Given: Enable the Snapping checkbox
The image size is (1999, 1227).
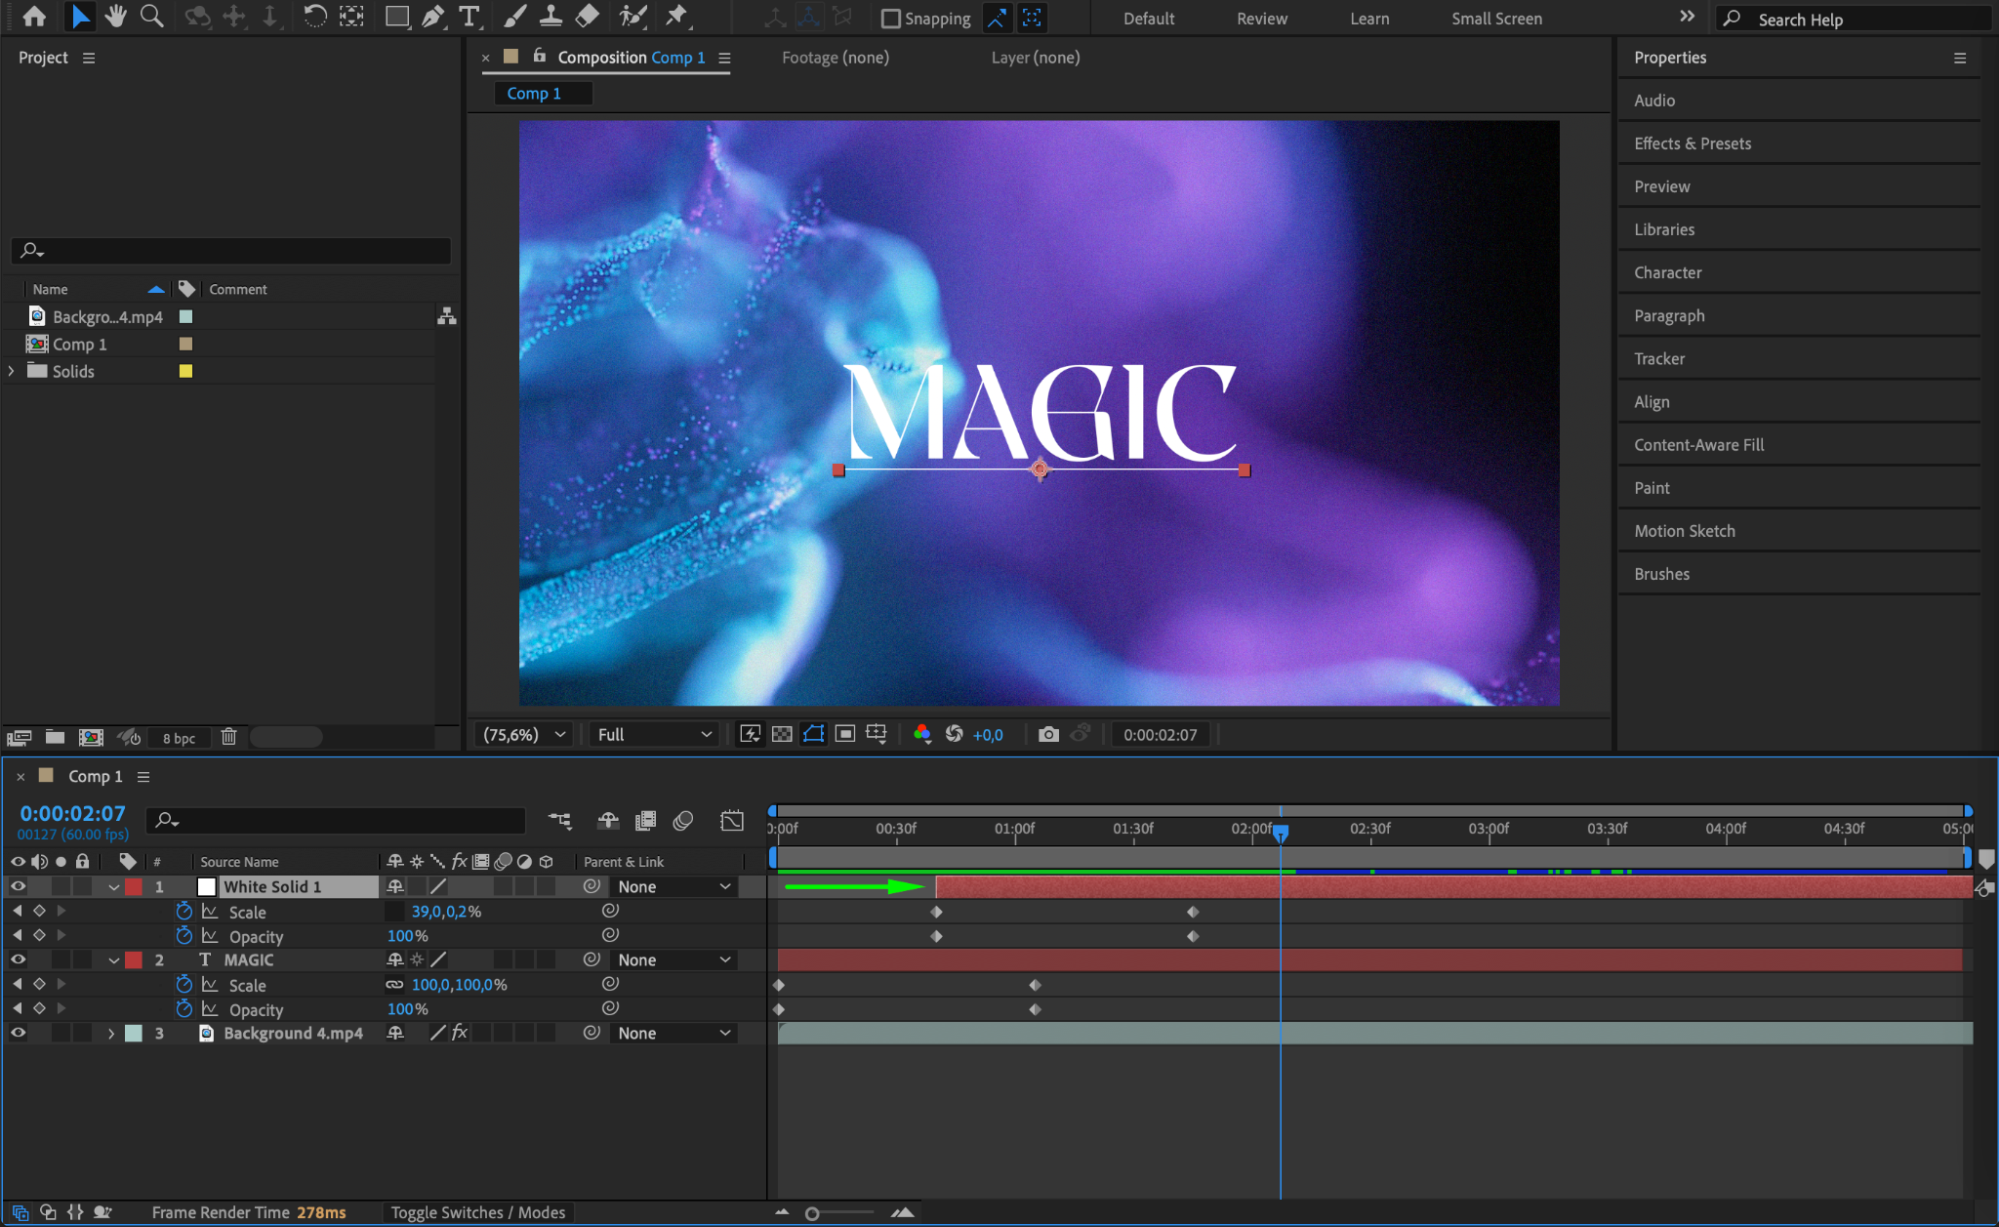Looking at the screenshot, I should pyautogui.click(x=891, y=19).
